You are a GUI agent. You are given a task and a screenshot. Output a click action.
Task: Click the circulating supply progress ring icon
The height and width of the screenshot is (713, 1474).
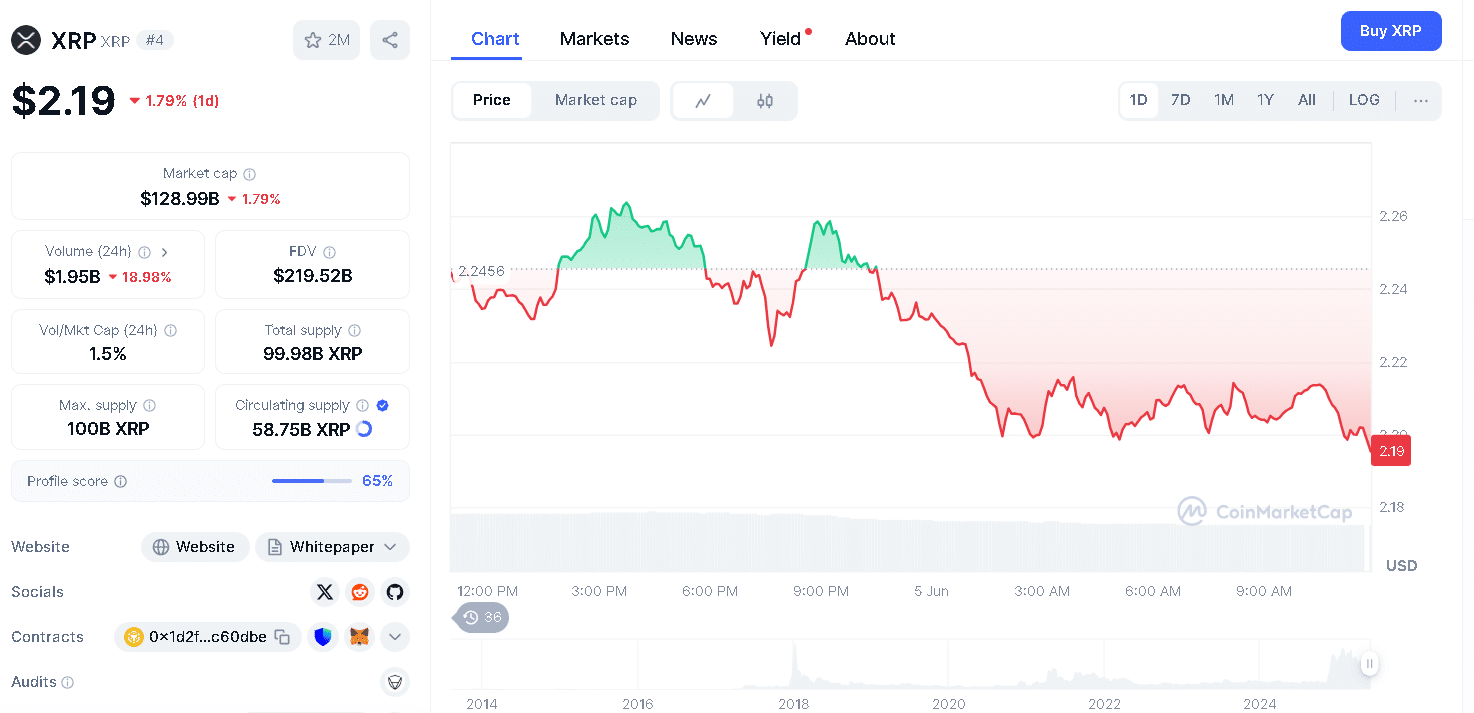[364, 429]
